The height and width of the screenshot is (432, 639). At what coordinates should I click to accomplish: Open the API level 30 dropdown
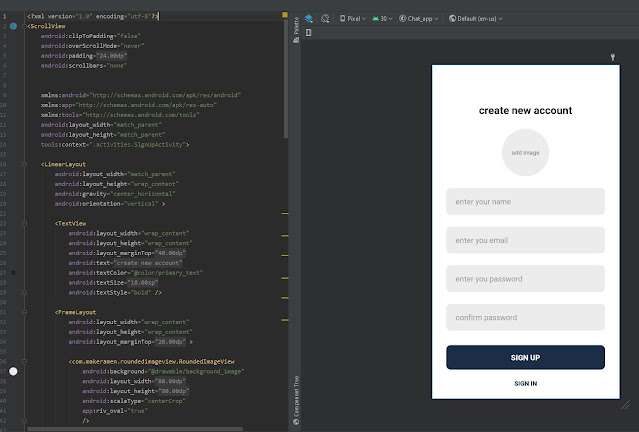(383, 18)
